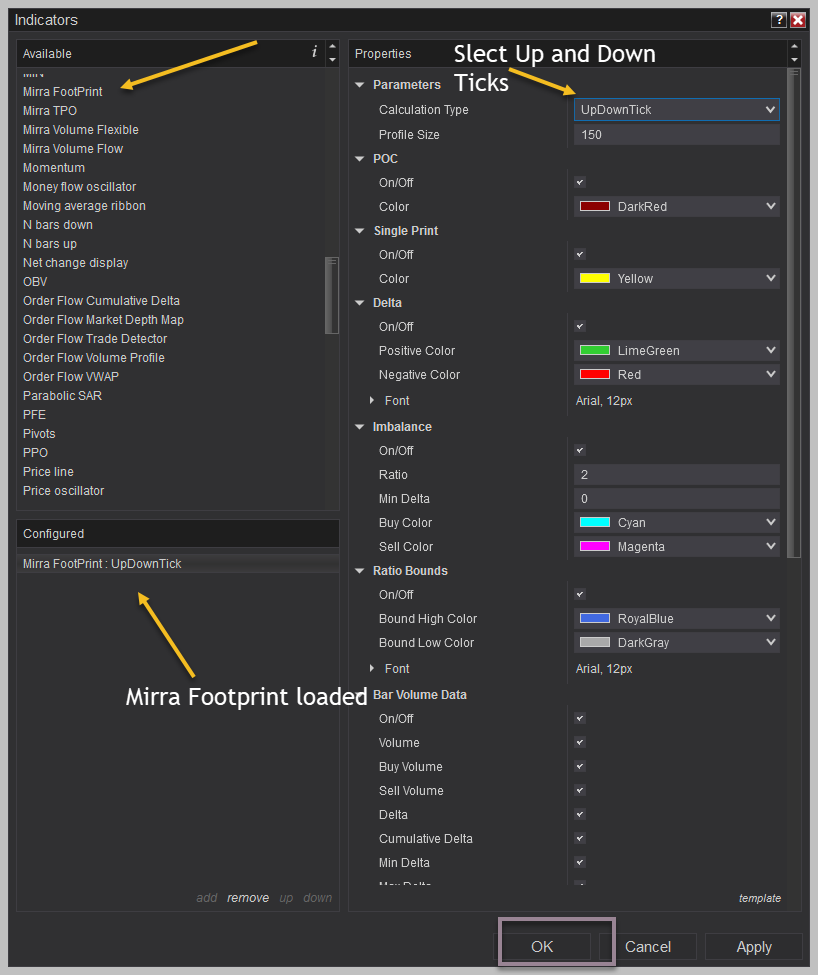
Task: Uncheck the Sell Volume checkbox
Action: 580,790
